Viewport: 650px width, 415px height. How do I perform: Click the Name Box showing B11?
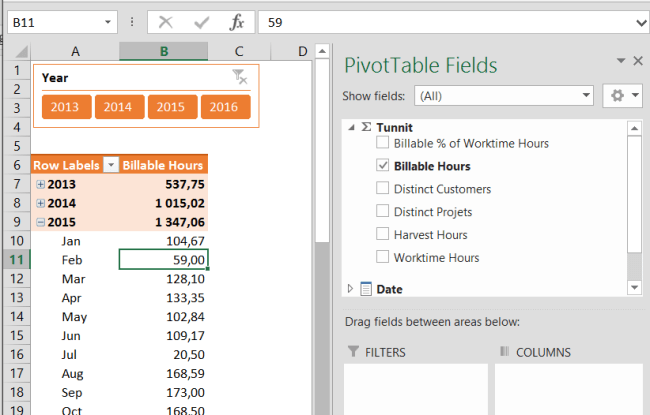click(x=60, y=22)
